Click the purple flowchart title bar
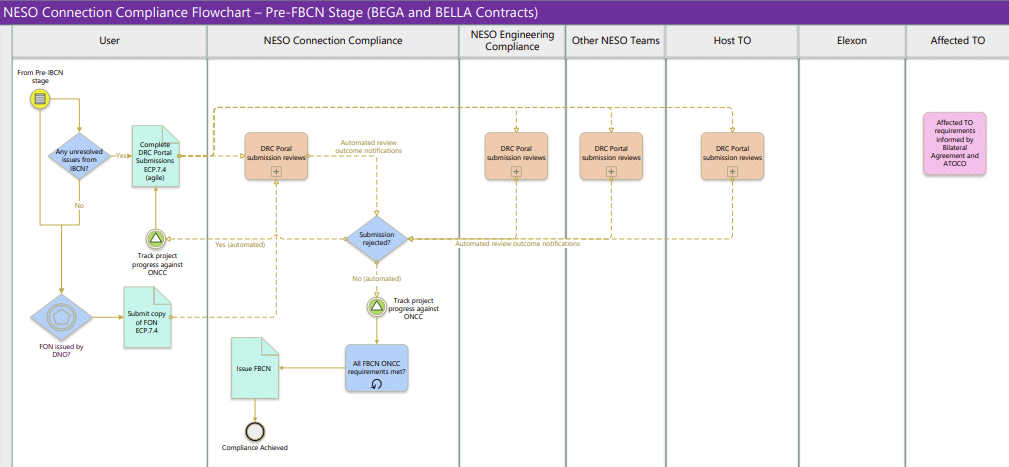The image size is (1009, 467). 504,12
